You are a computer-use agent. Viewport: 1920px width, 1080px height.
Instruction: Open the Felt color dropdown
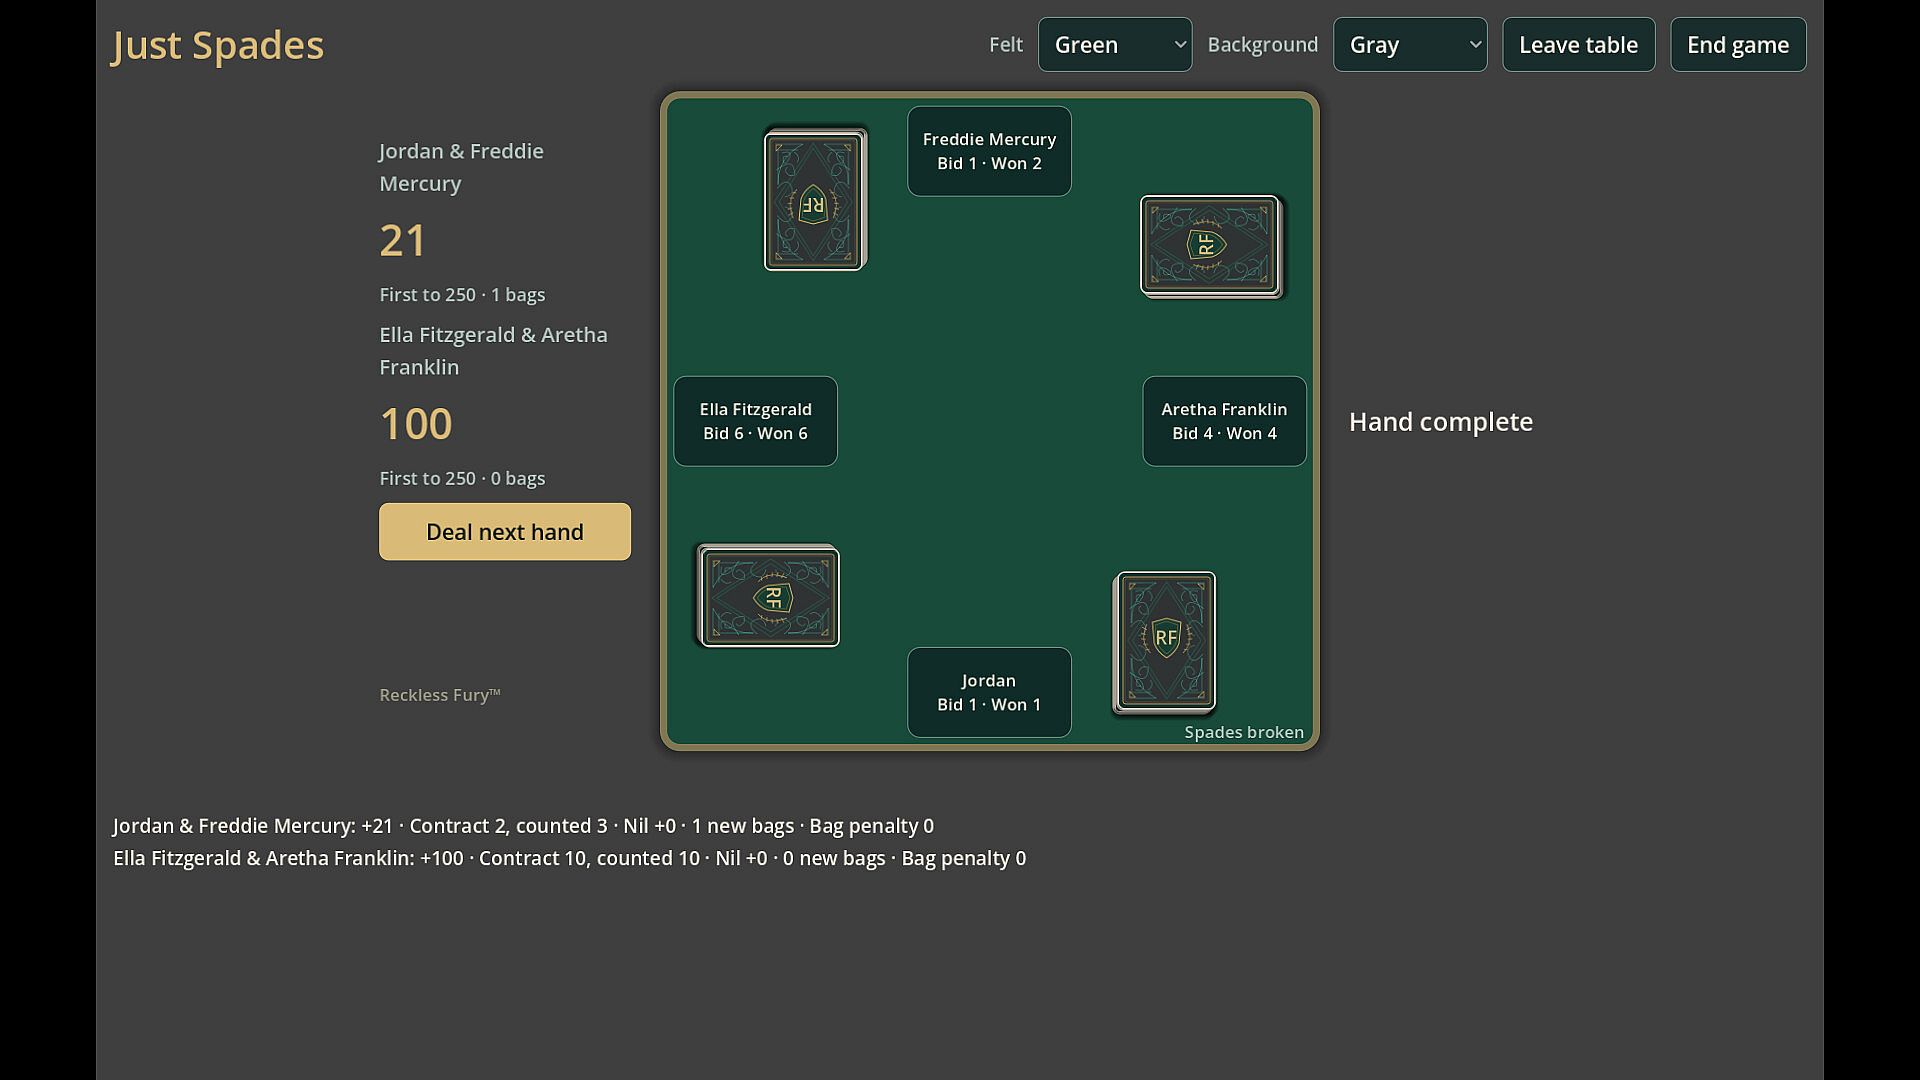tap(1115, 45)
